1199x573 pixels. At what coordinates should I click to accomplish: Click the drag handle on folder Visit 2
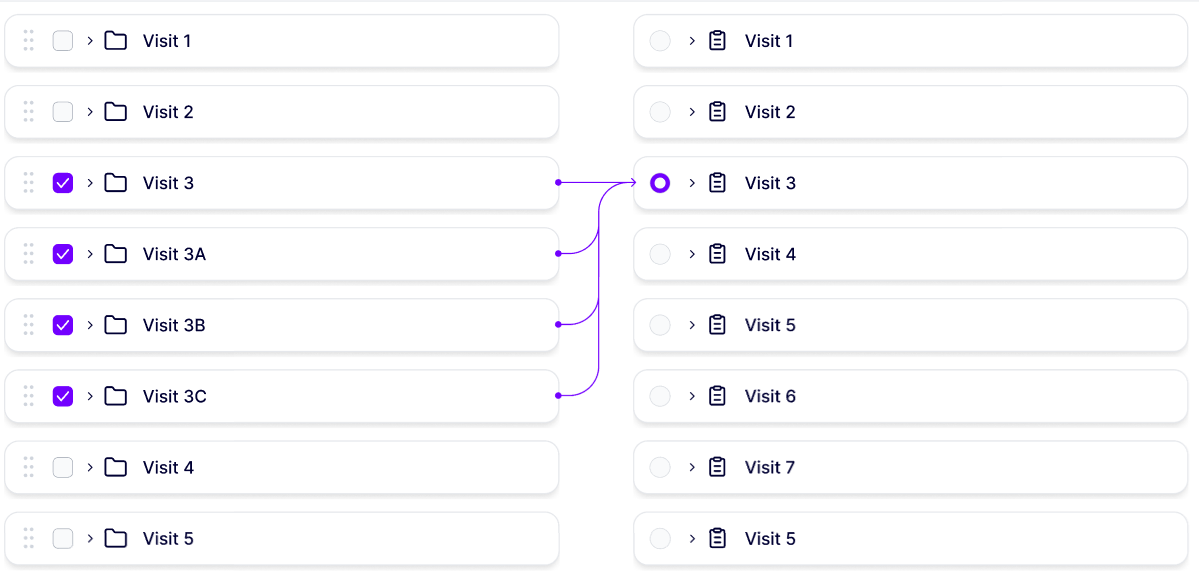point(29,112)
